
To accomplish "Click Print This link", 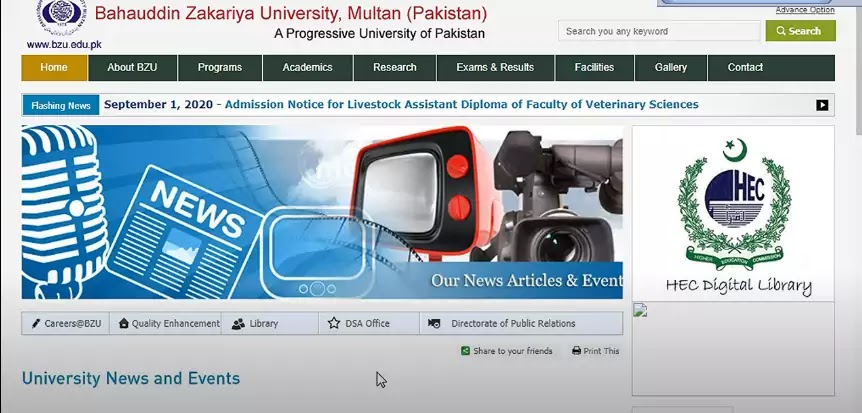I will pyautogui.click(x=601, y=351).
